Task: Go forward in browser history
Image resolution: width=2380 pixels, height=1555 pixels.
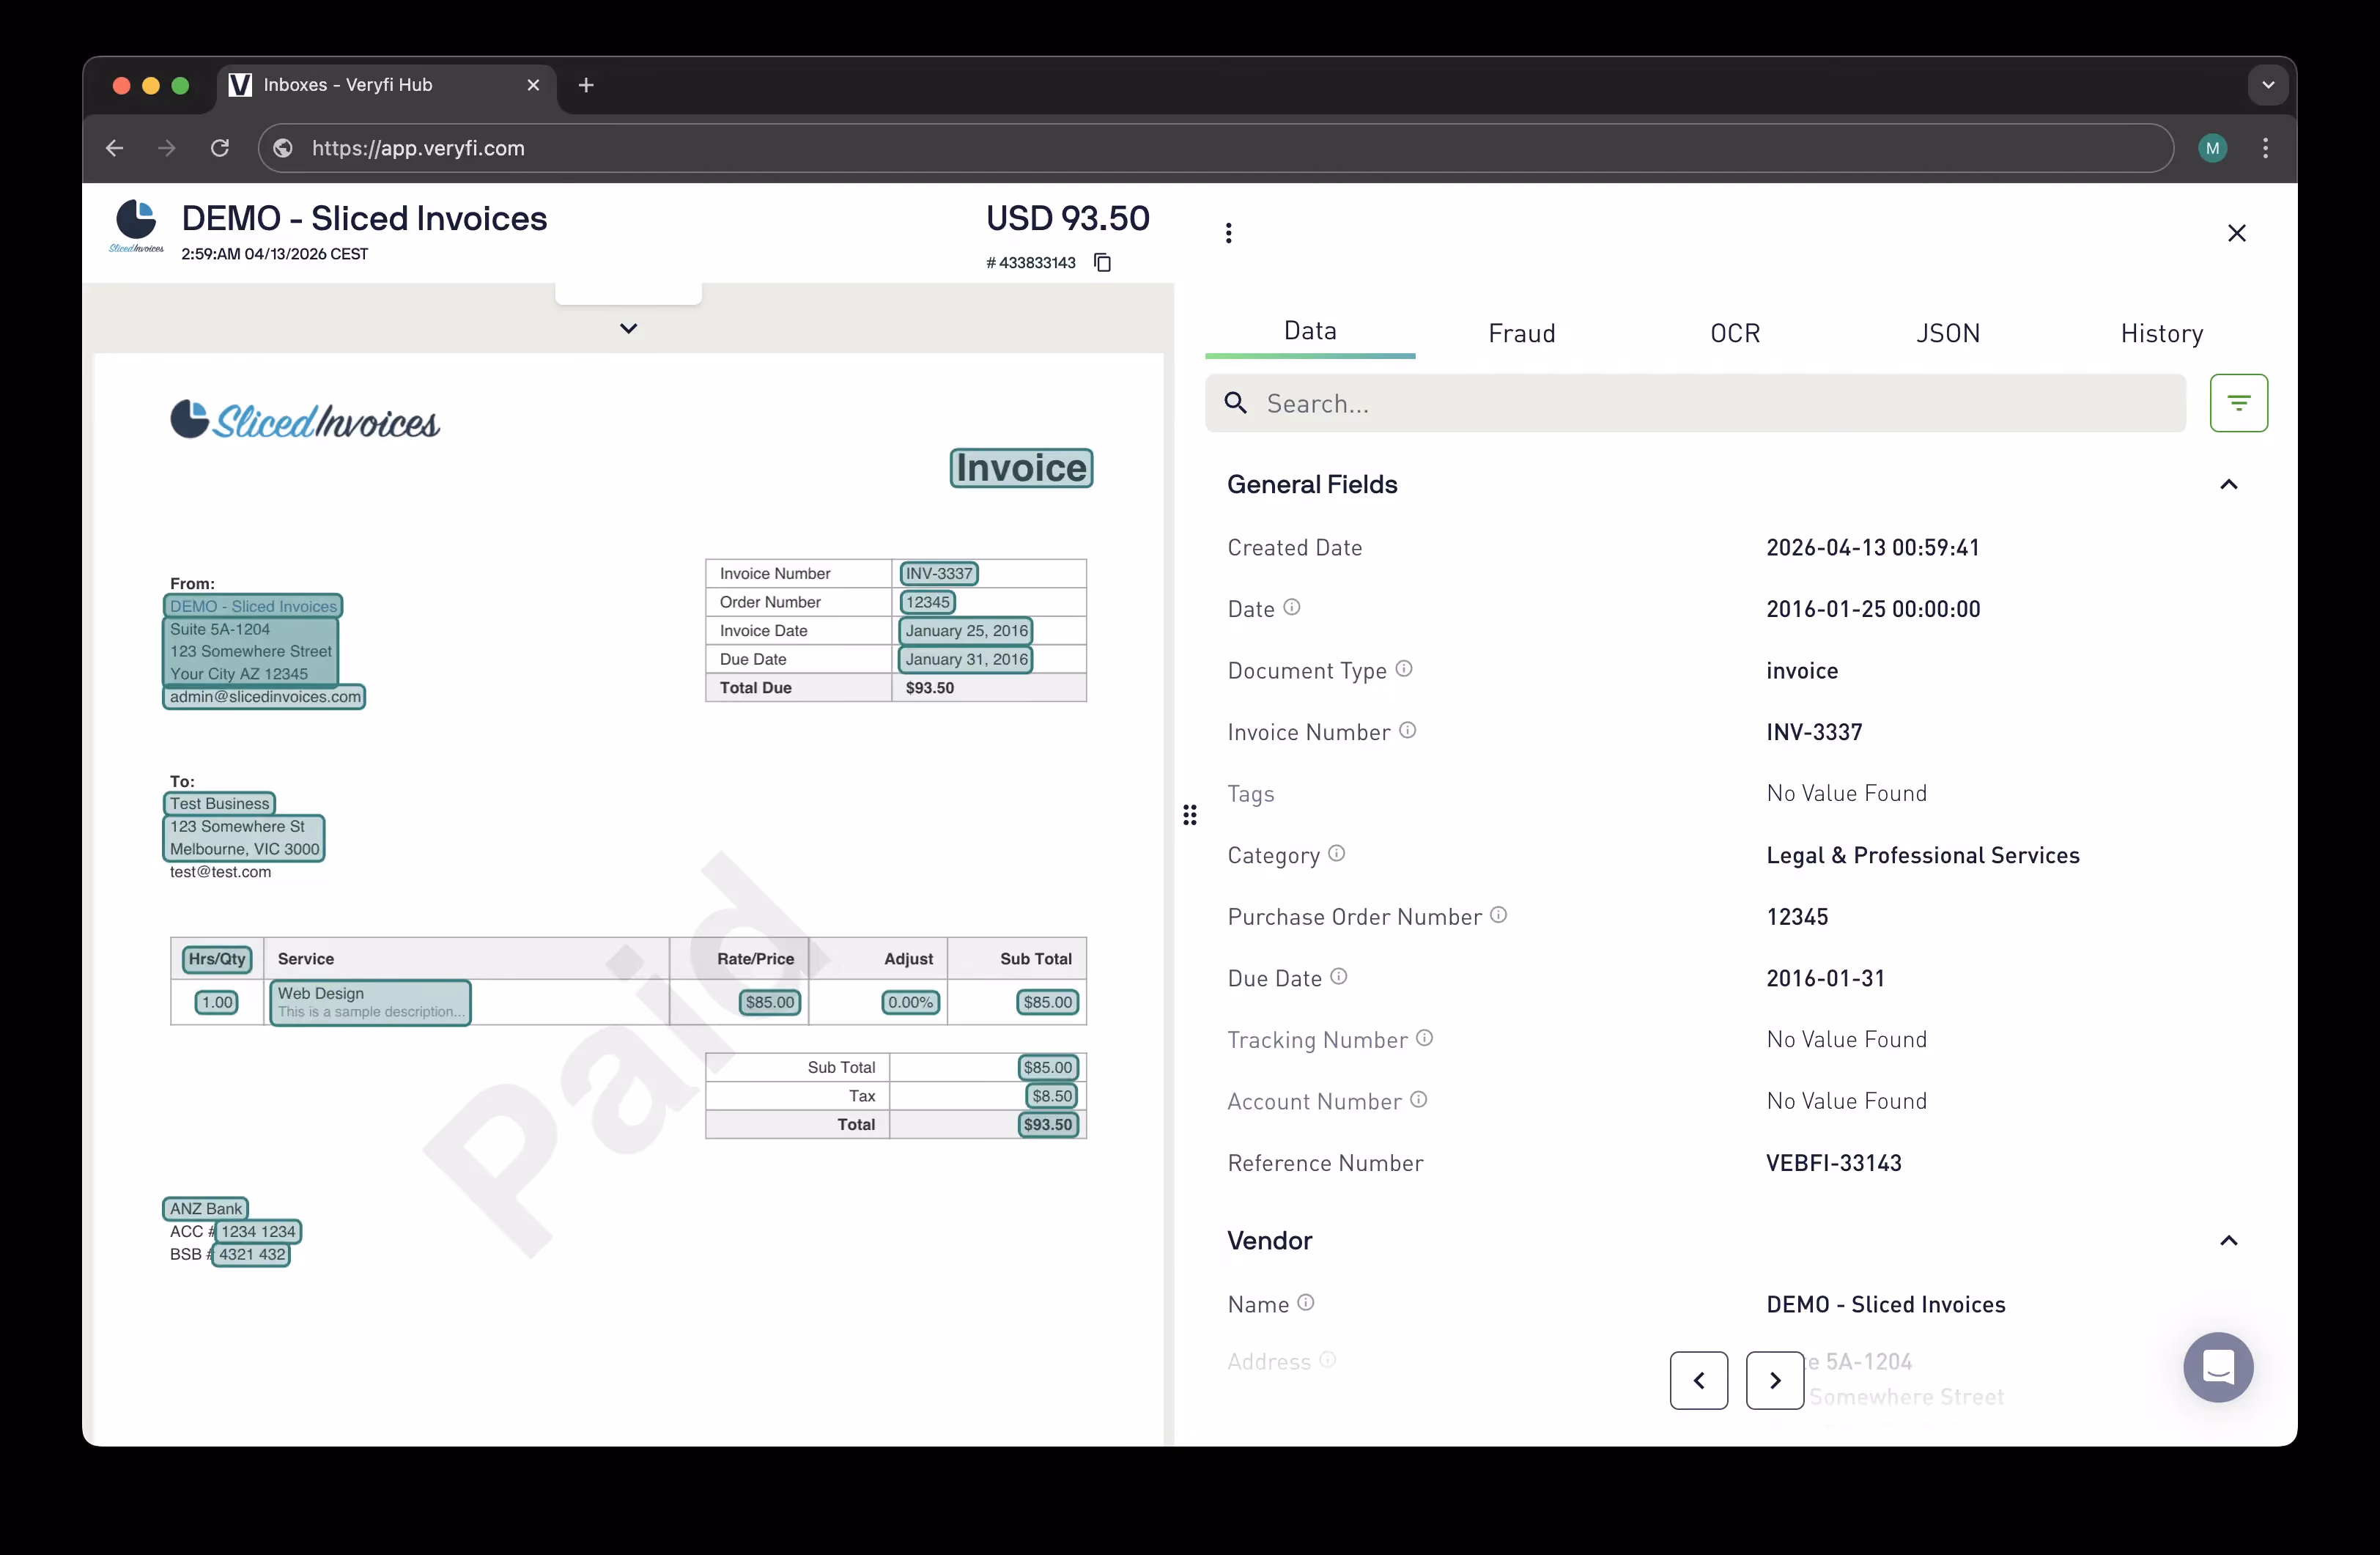Action: tap(167, 148)
